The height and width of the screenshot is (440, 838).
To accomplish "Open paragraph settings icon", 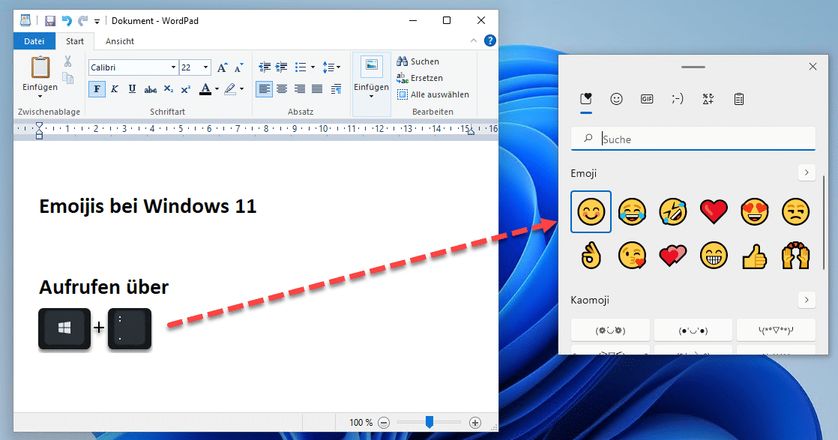I will tap(336, 89).
